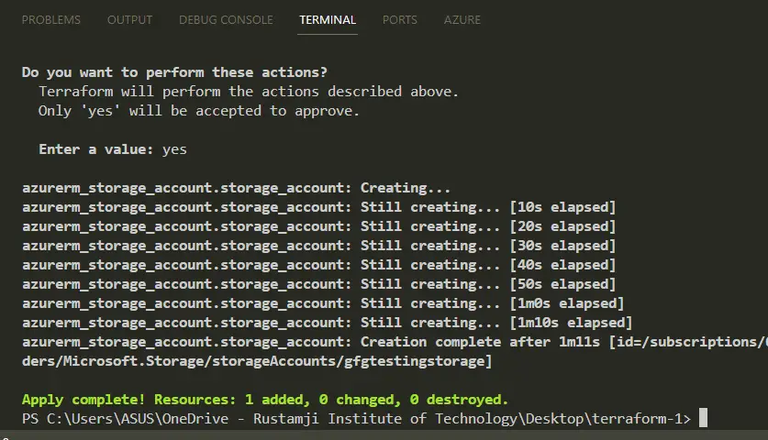The image size is (768, 440).
Task: Open the PORTS tab
Action: pos(401,20)
